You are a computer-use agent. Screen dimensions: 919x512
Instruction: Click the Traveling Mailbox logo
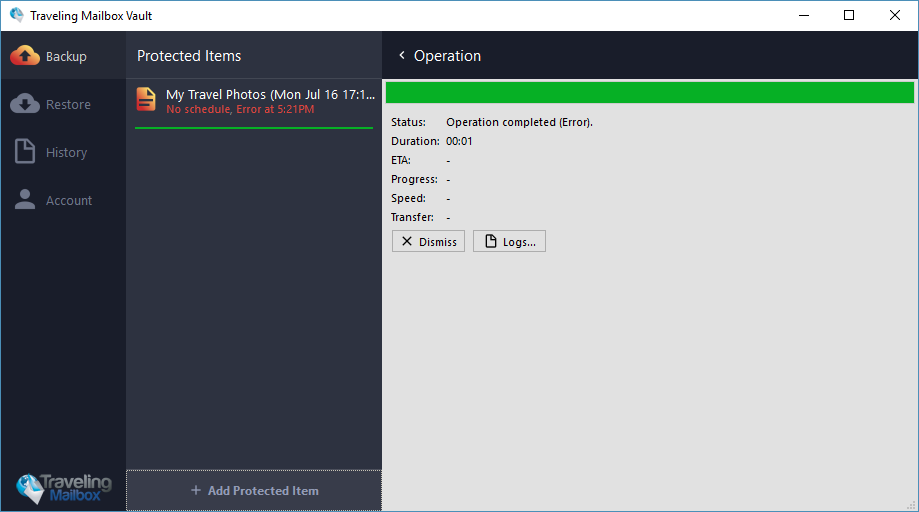point(63,487)
